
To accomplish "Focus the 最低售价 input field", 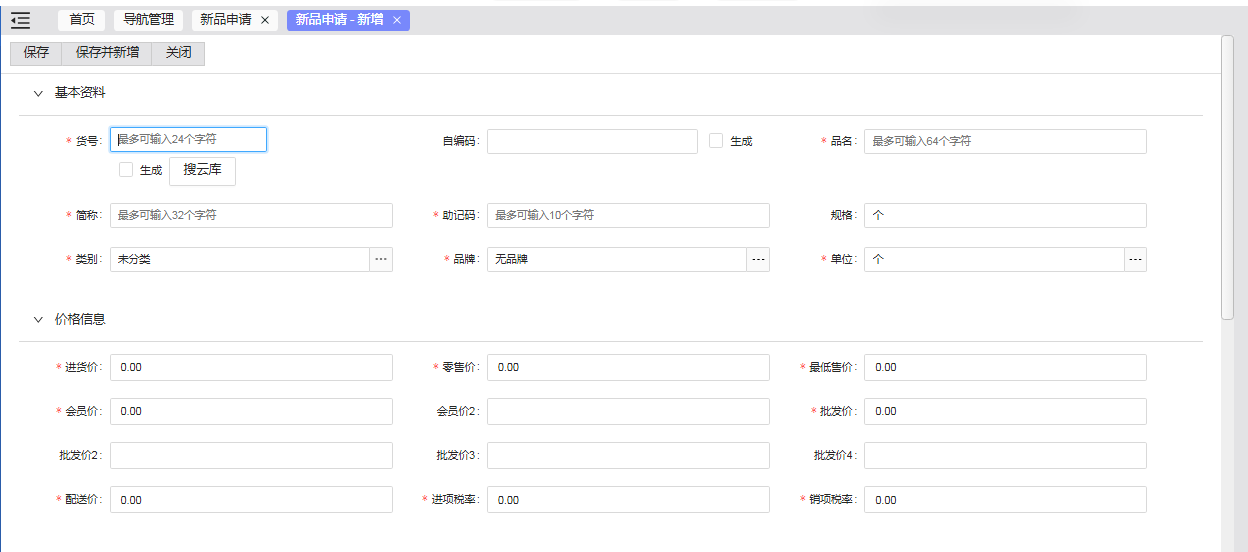I will [x=1005, y=367].
